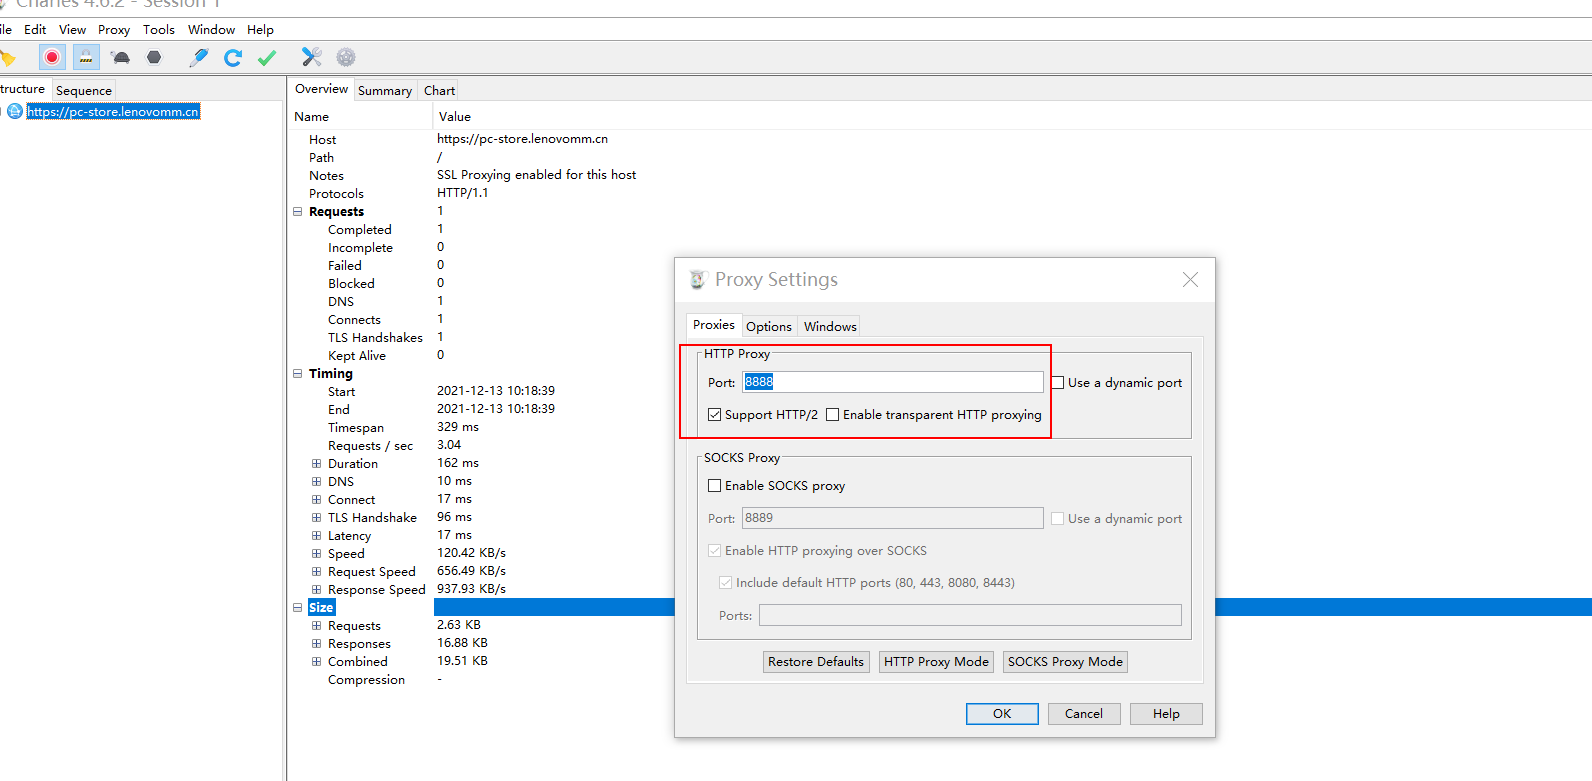Expand the Duration row
The width and height of the screenshot is (1592, 781).
(317, 464)
